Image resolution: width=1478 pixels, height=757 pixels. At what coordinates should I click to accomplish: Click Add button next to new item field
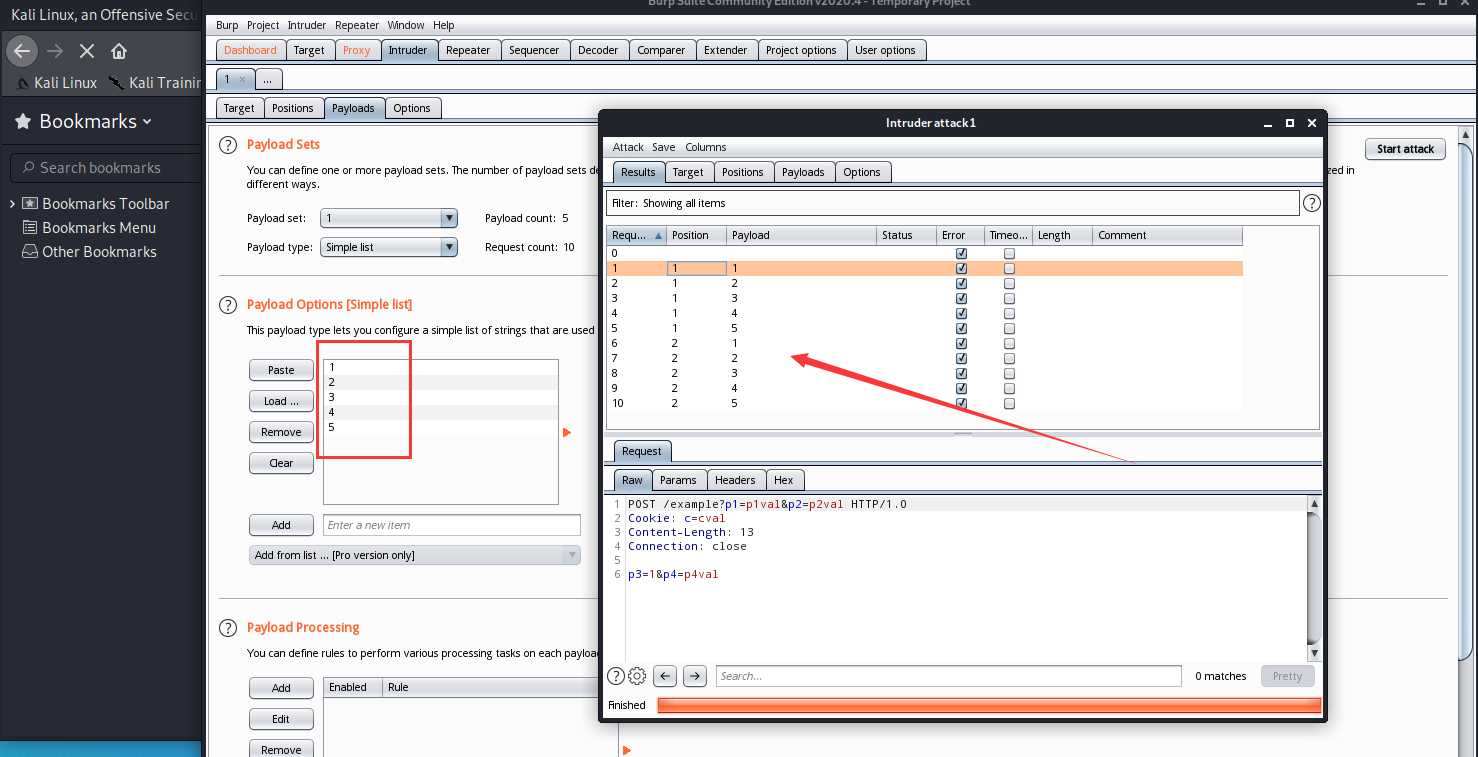click(281, 525)
